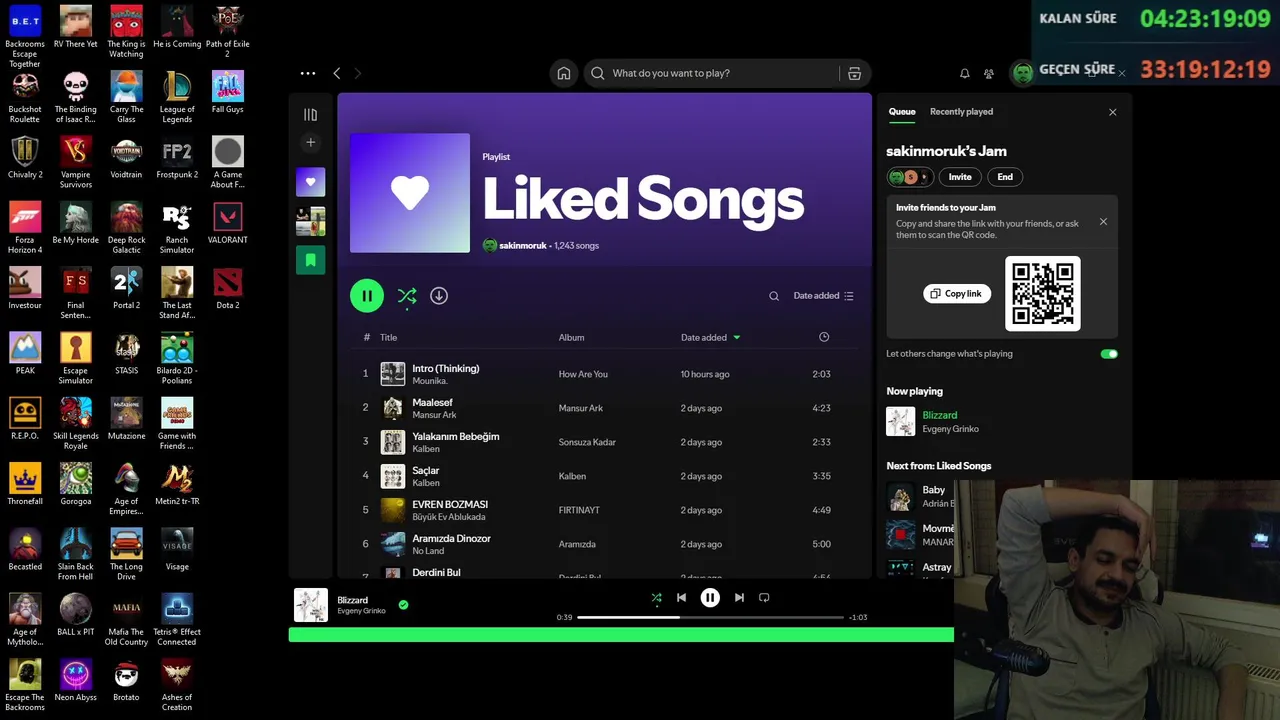The image size is (1280, 720).
Task: Click the plus Create button in sidebar
Action: pos(310,143)
